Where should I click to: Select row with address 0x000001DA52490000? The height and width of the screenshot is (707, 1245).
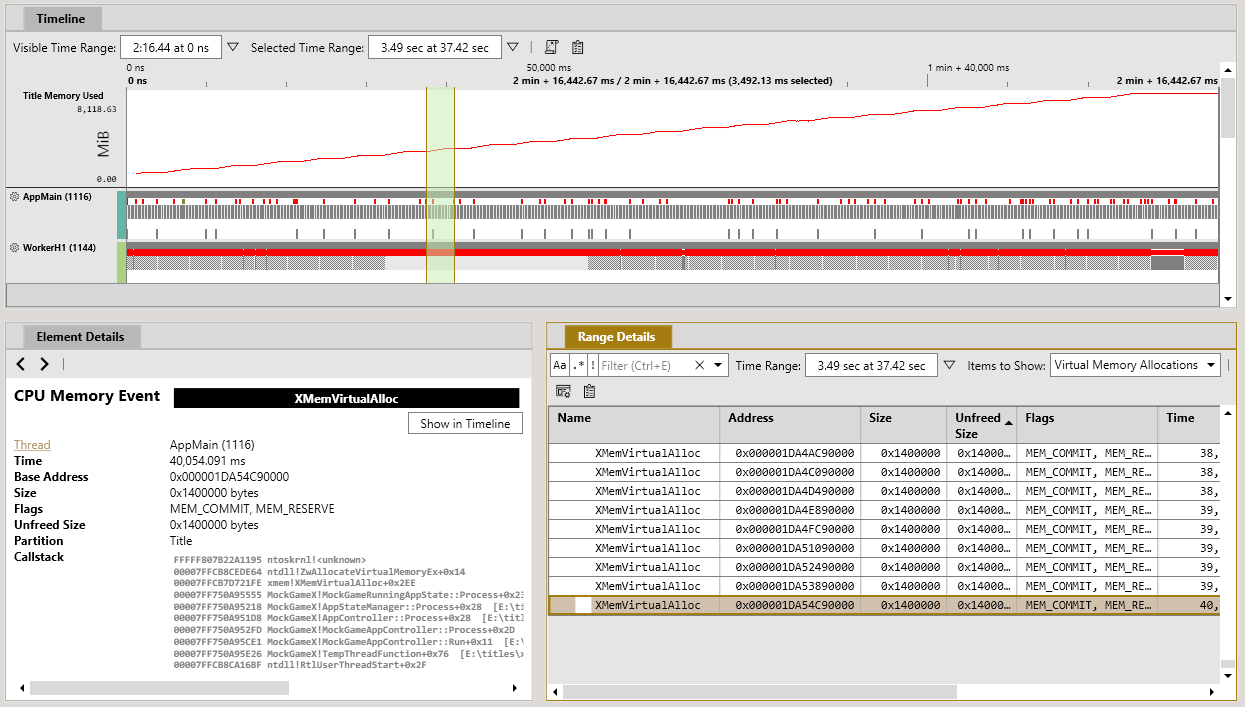(x=885, y=567)
